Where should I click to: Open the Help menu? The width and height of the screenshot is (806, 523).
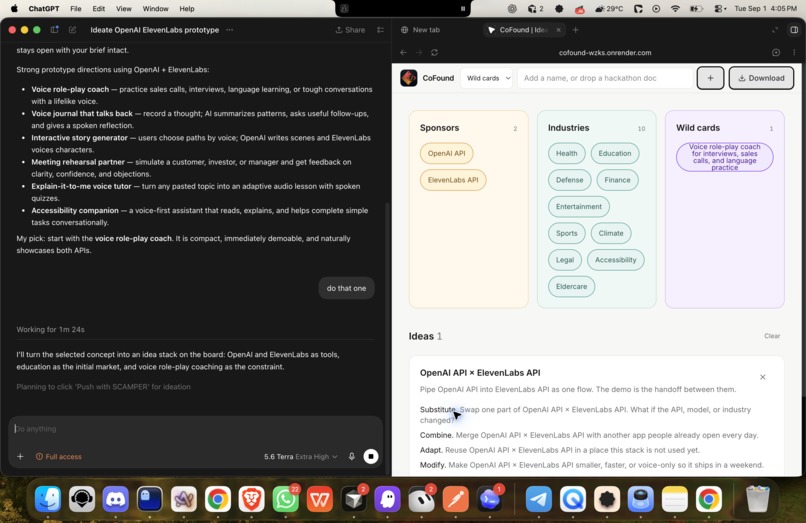point(187,9)
